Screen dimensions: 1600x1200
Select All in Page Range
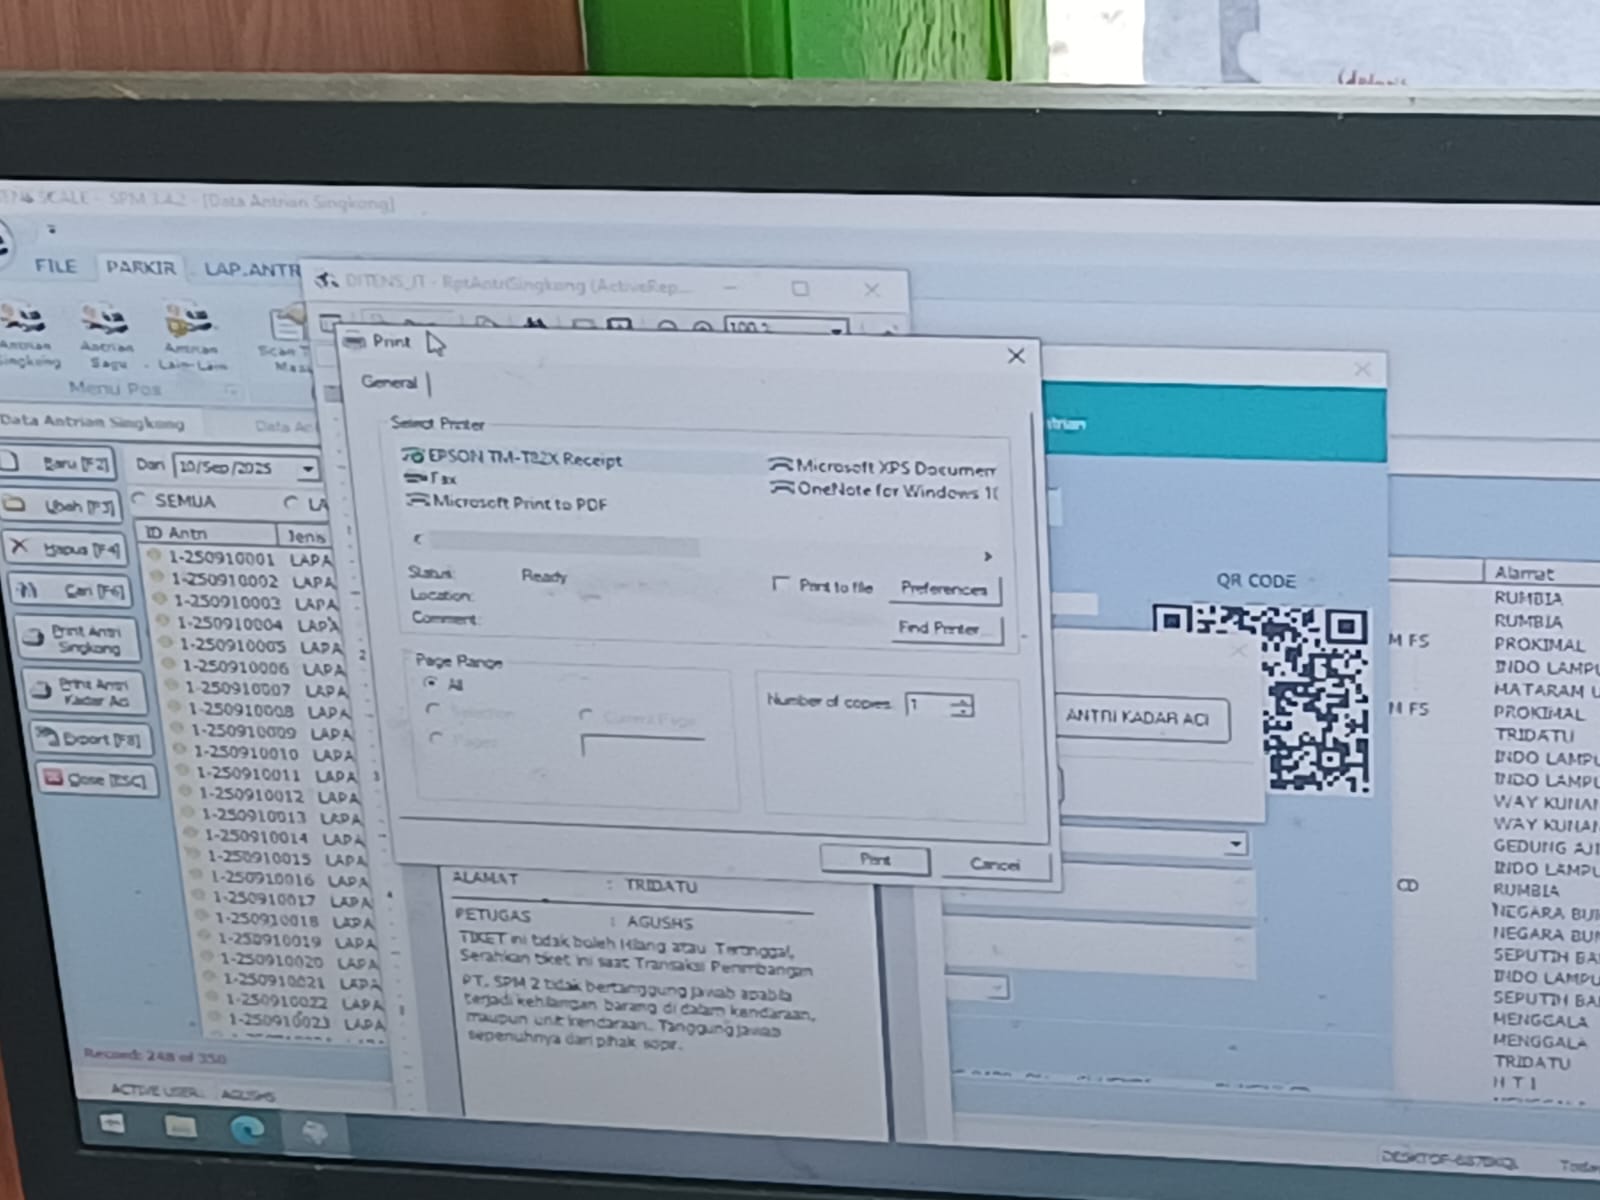[x=431, y=681]
